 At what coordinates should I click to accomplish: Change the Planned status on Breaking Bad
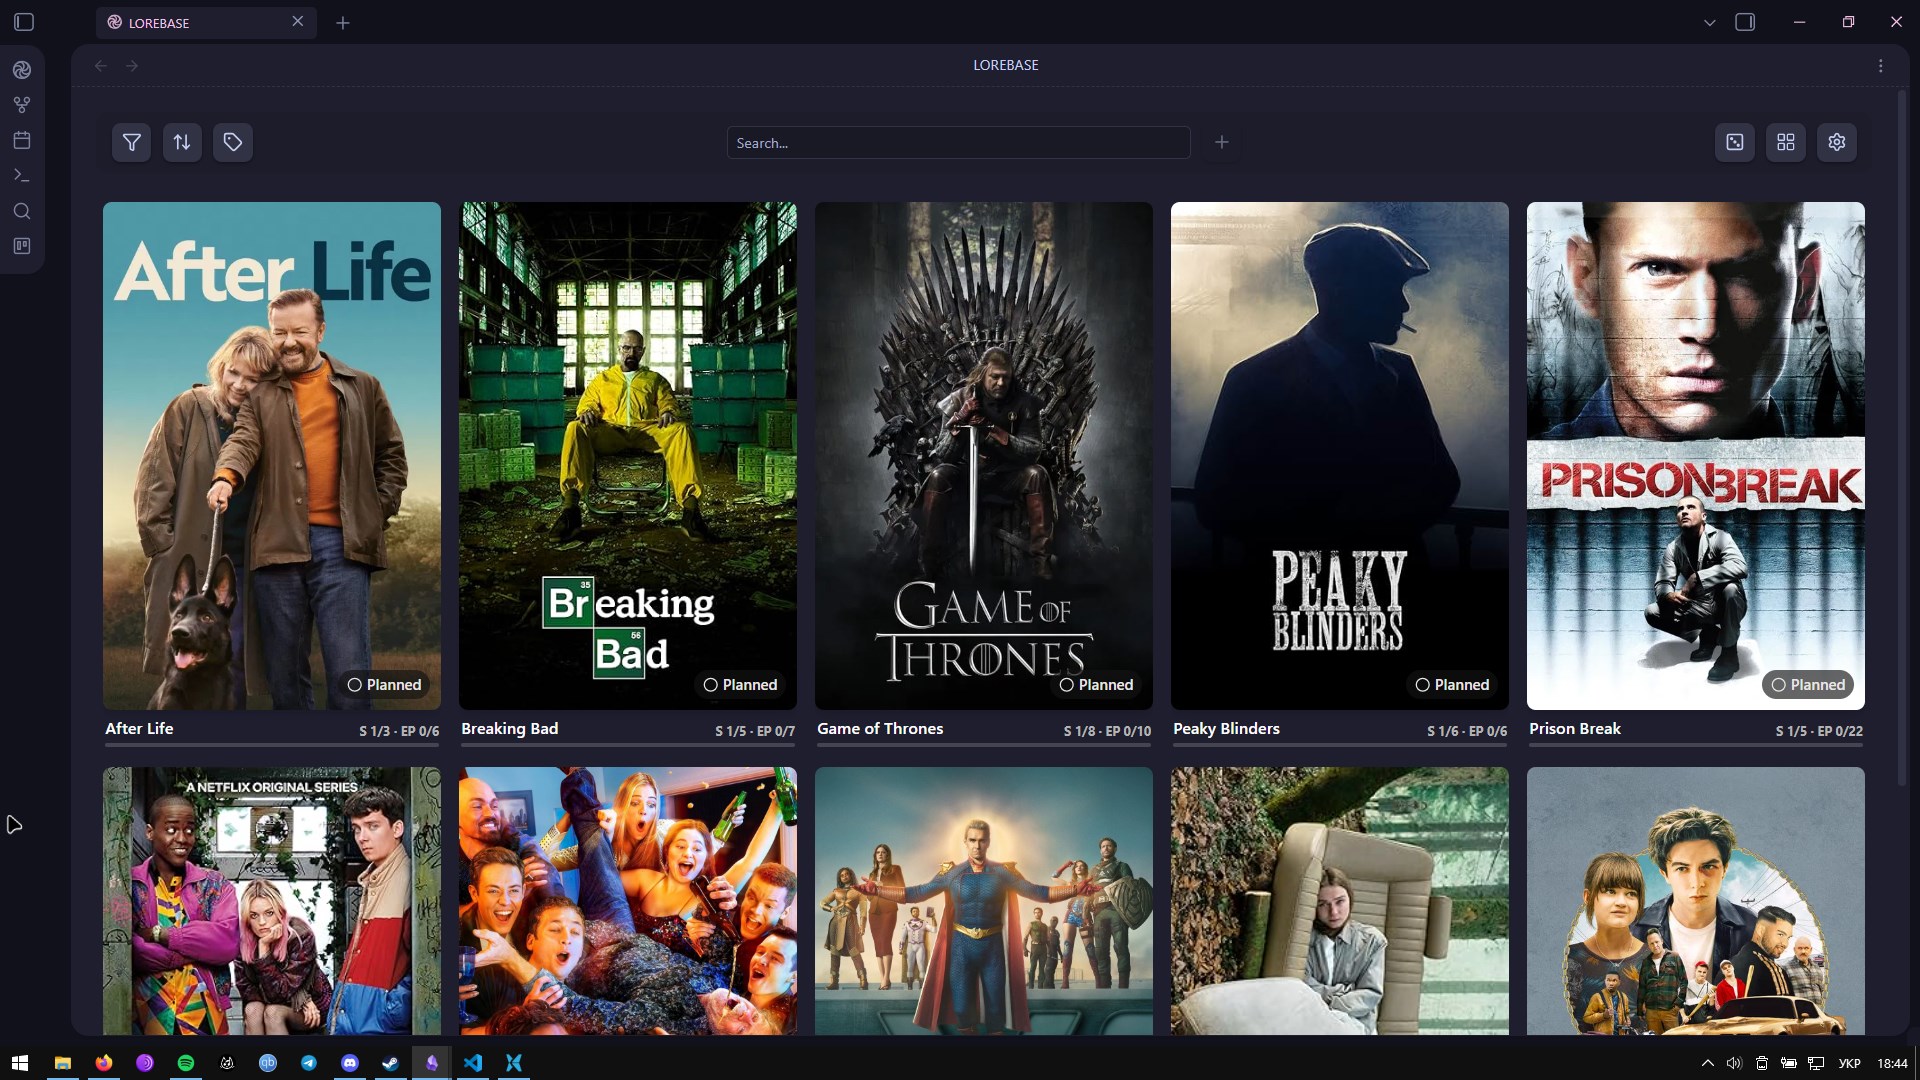coord(740,685)
